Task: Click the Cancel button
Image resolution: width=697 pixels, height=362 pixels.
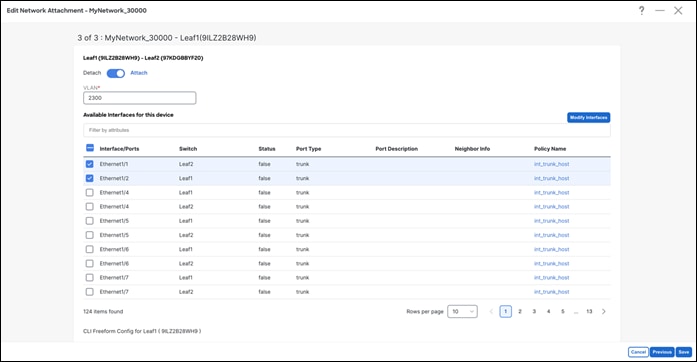Action: [x=638, y=352]
